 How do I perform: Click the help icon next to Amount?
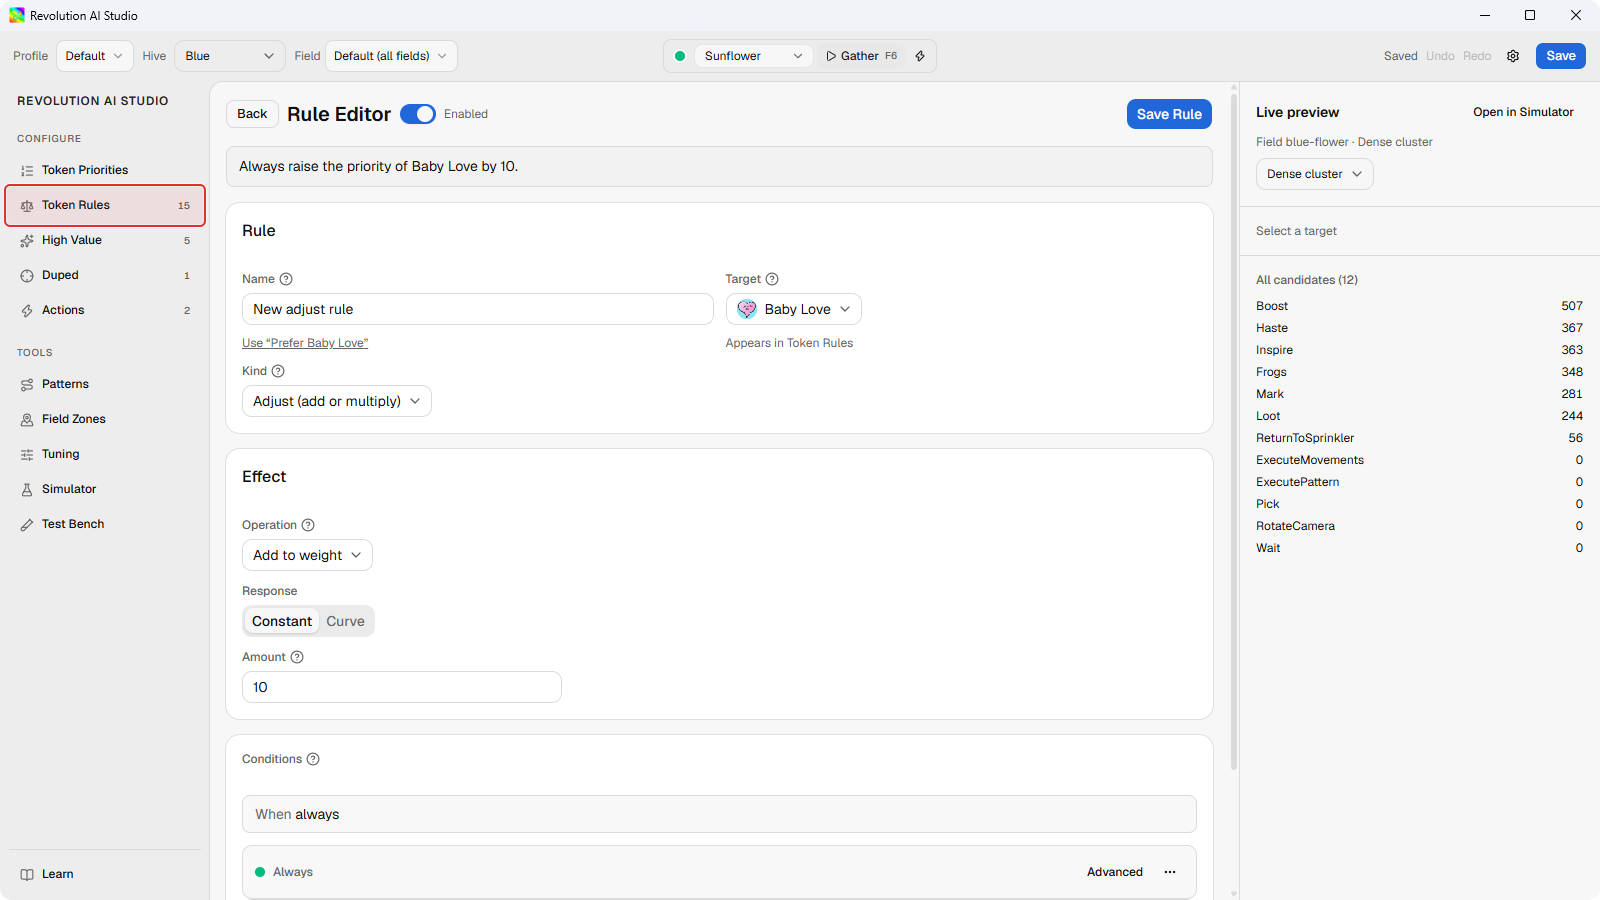click(x=297, y=657)
